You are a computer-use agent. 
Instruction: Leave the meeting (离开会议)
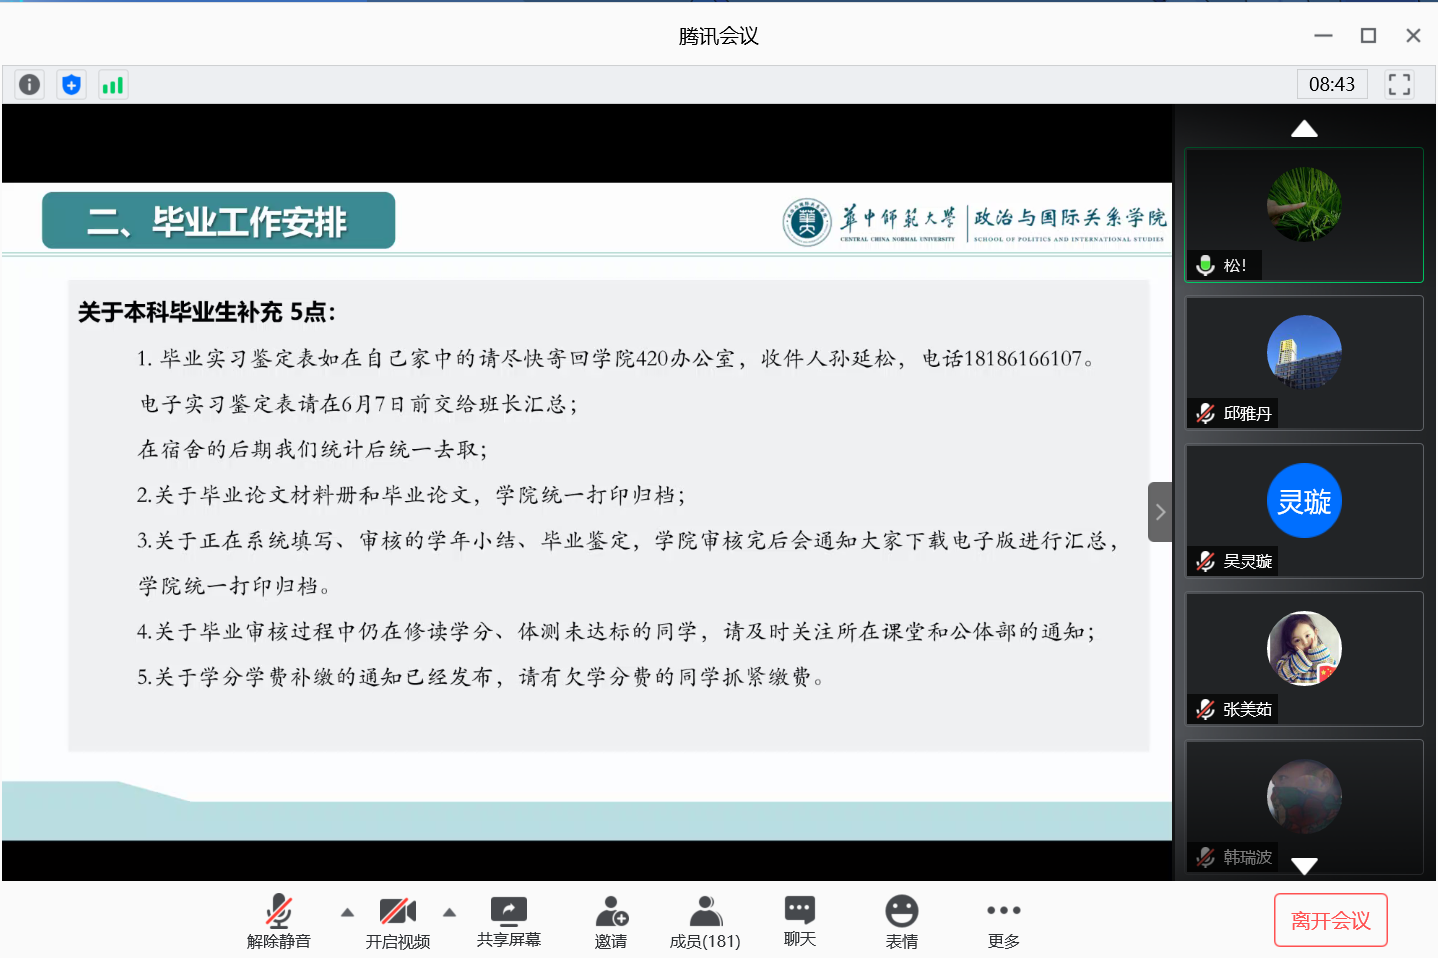pyautogui.click(x=1330, y=920)
